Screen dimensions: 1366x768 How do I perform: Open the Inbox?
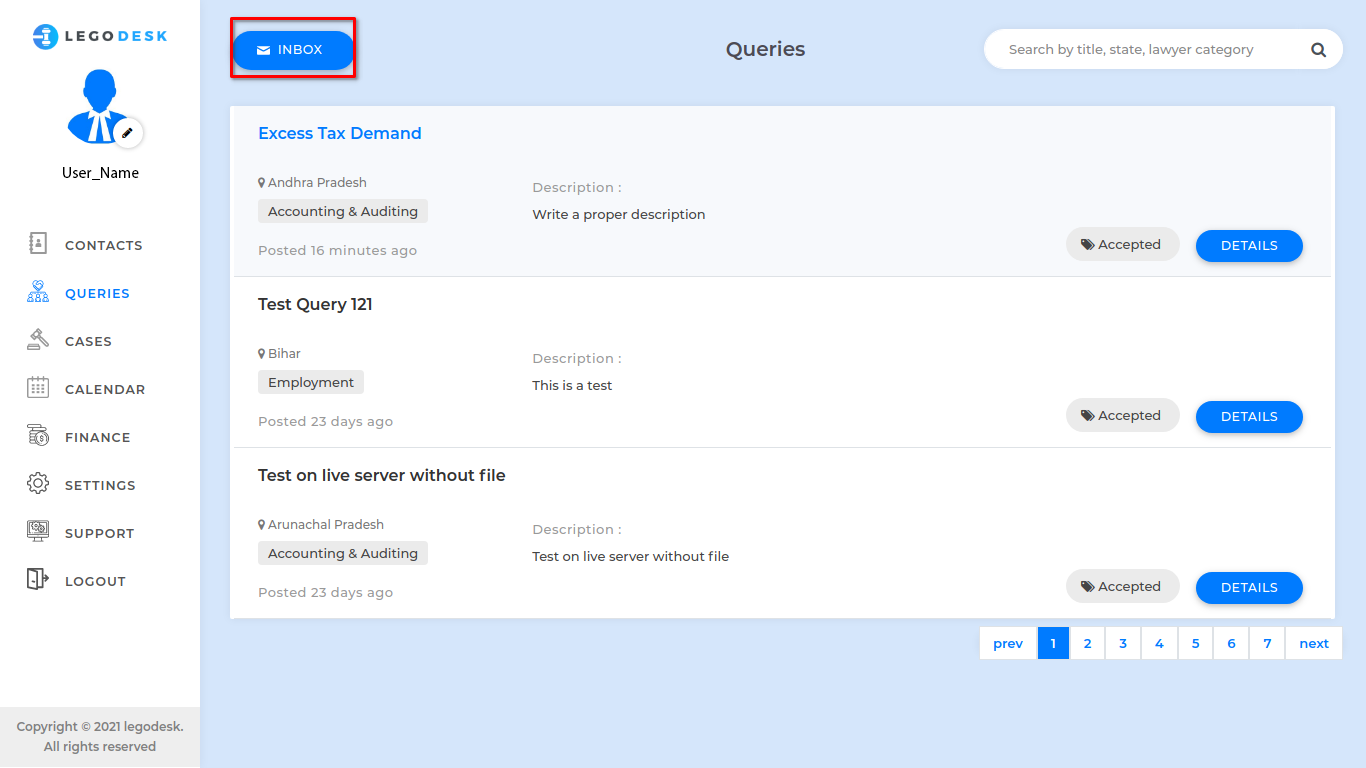(293, 50)
